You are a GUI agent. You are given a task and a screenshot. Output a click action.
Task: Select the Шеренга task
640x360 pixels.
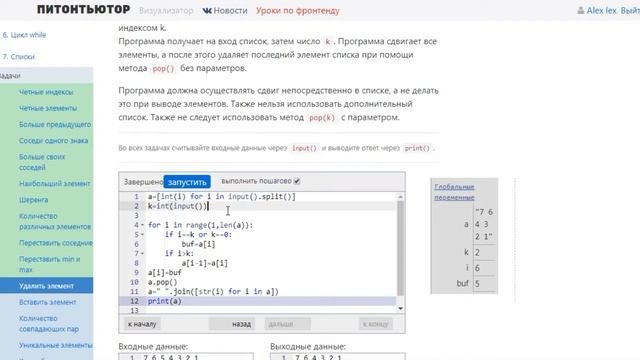coord(33,200)
